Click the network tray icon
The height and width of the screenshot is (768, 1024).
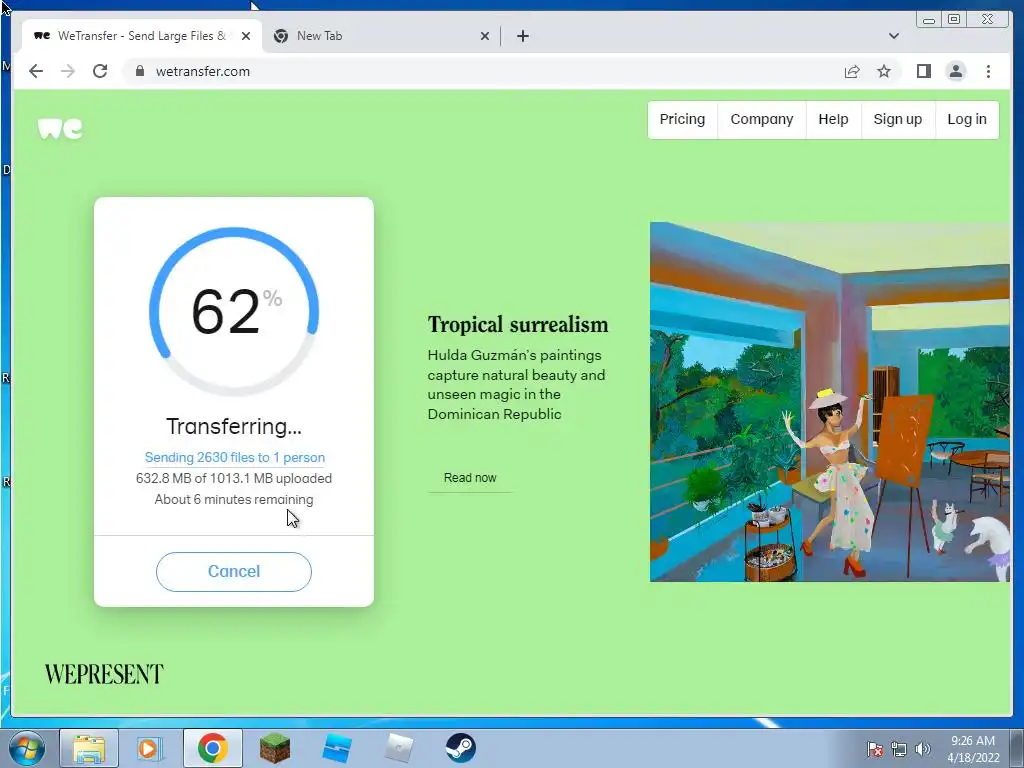(899, 749)
